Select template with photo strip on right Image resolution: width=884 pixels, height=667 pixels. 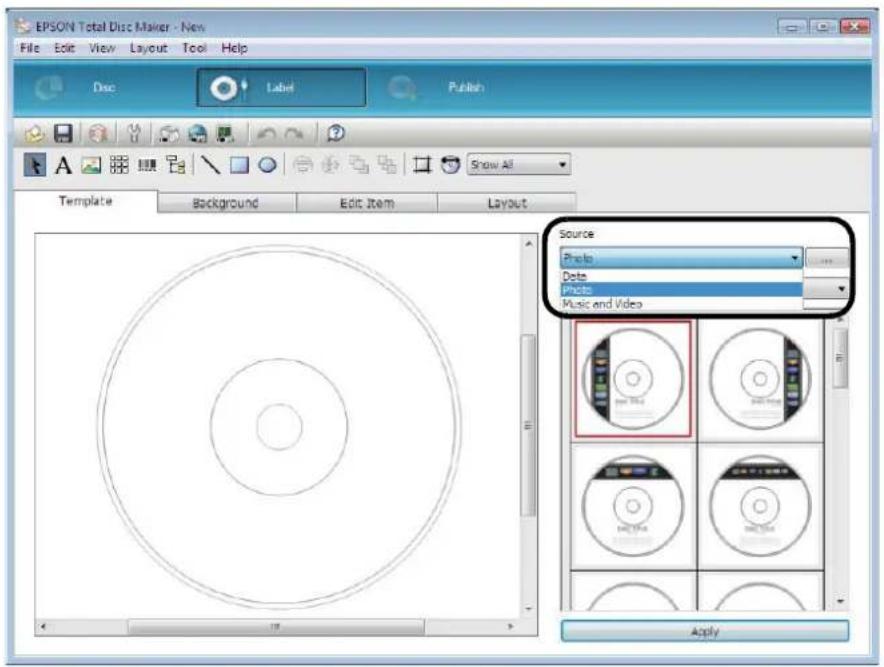click(x=760, y=379)
